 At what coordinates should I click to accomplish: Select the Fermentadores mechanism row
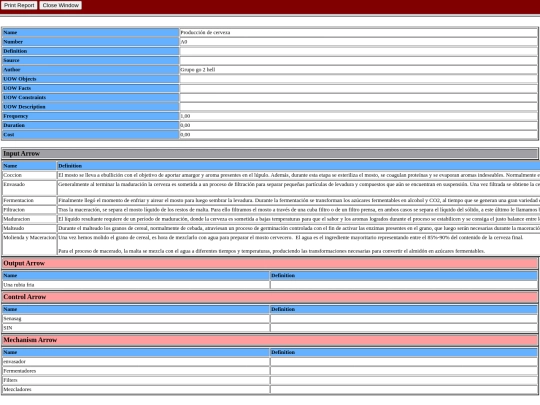pyautogui.click(x=270, y=371)
